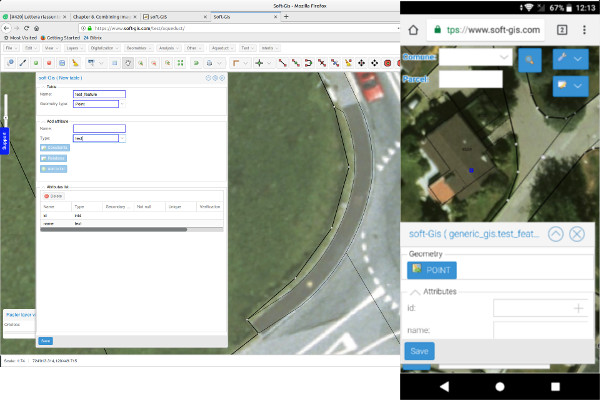Click the save disk toolbar icon

(62, 63)
